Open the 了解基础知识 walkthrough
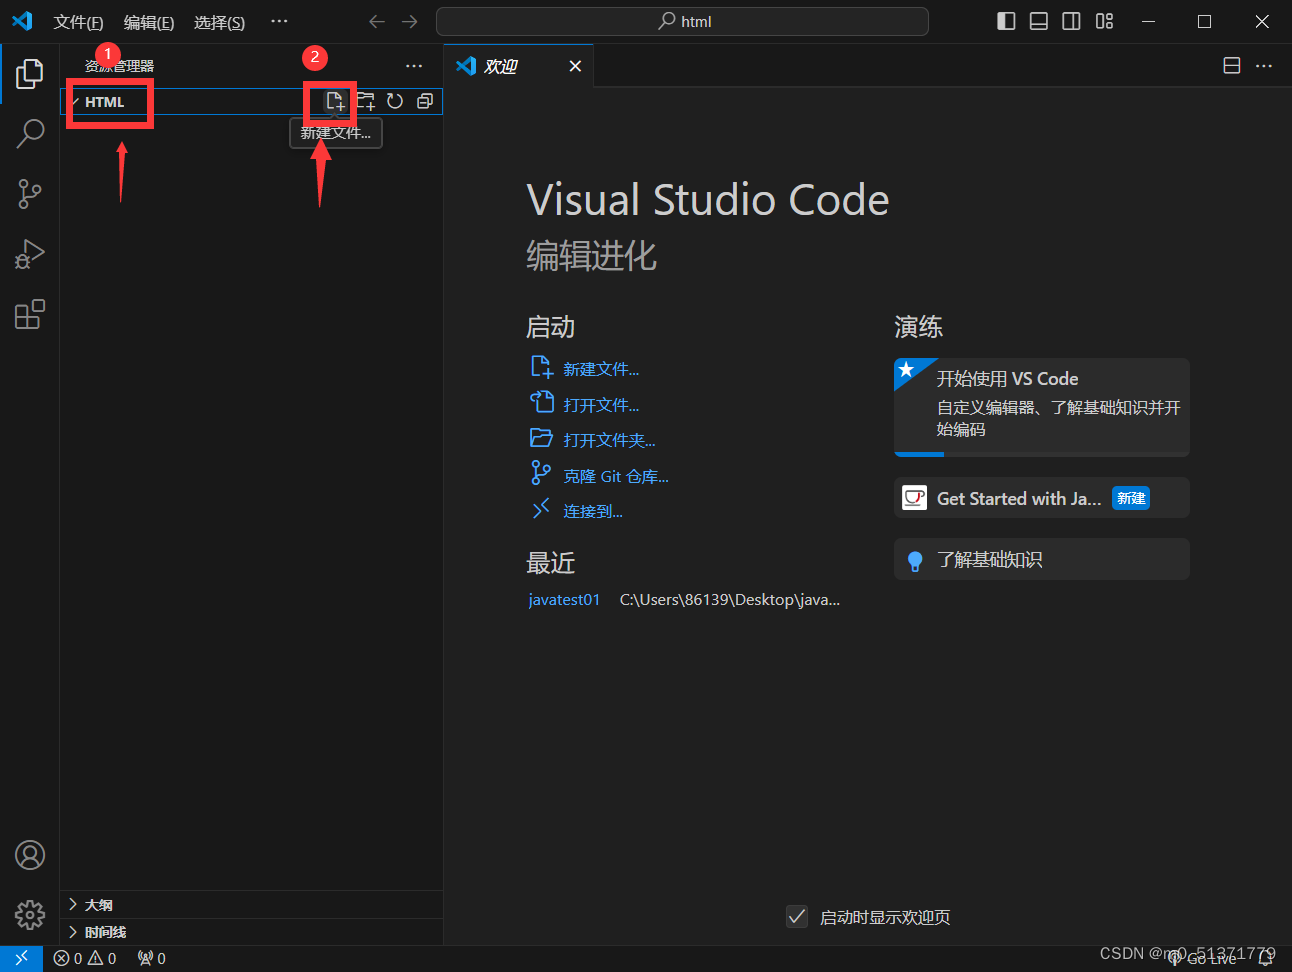1292x972 pixels. [x=1041, y=559]
